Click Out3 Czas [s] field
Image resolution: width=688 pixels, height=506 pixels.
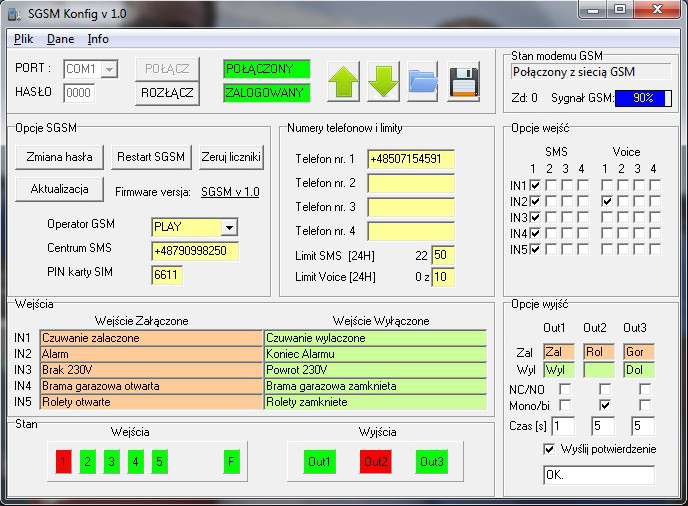[x=643, y=426]
